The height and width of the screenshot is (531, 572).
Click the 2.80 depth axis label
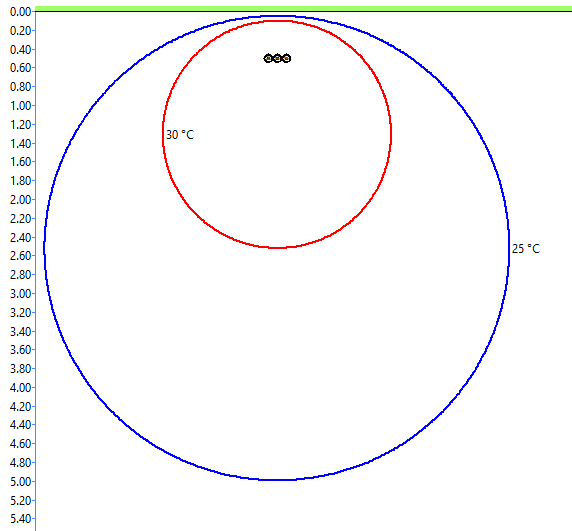pyautogui.click(x=20, y=275)
